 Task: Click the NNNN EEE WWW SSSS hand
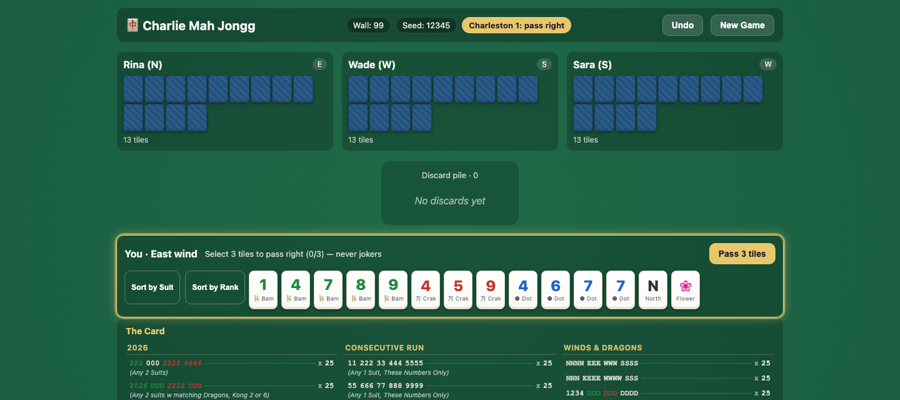tap(602, 363)
